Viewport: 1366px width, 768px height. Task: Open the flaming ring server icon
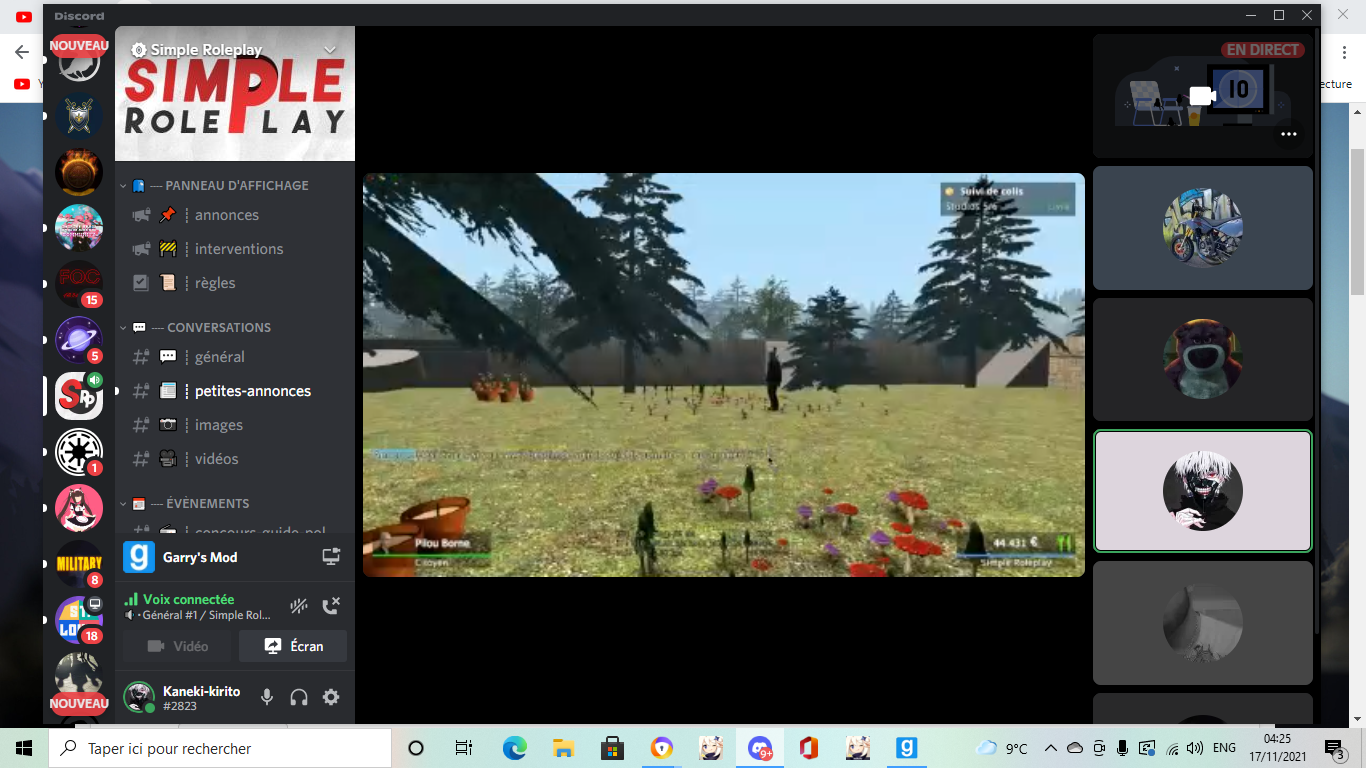click(79, 172)
